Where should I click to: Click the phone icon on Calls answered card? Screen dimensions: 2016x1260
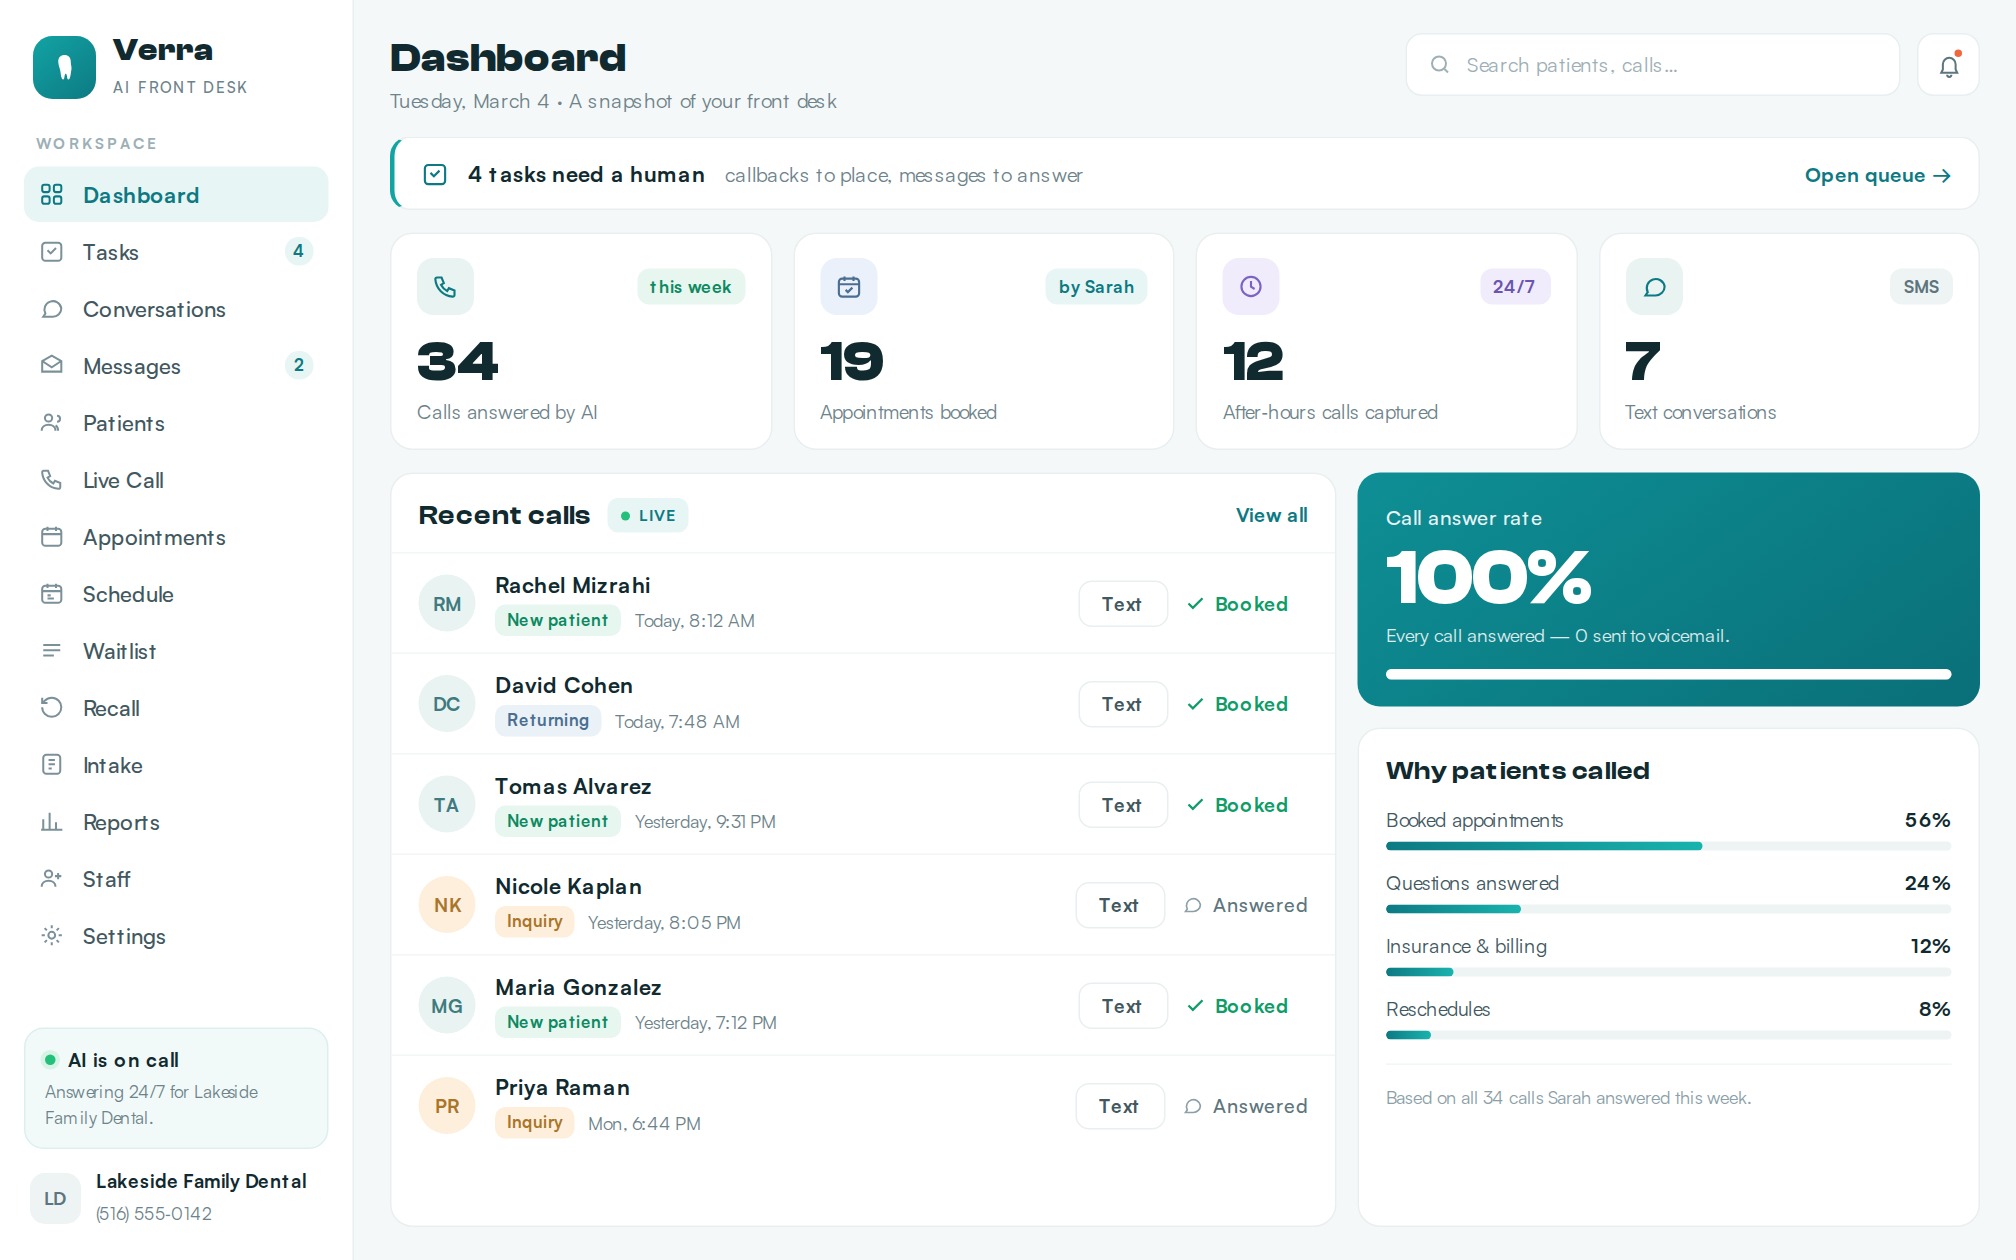tap(445, 287)
